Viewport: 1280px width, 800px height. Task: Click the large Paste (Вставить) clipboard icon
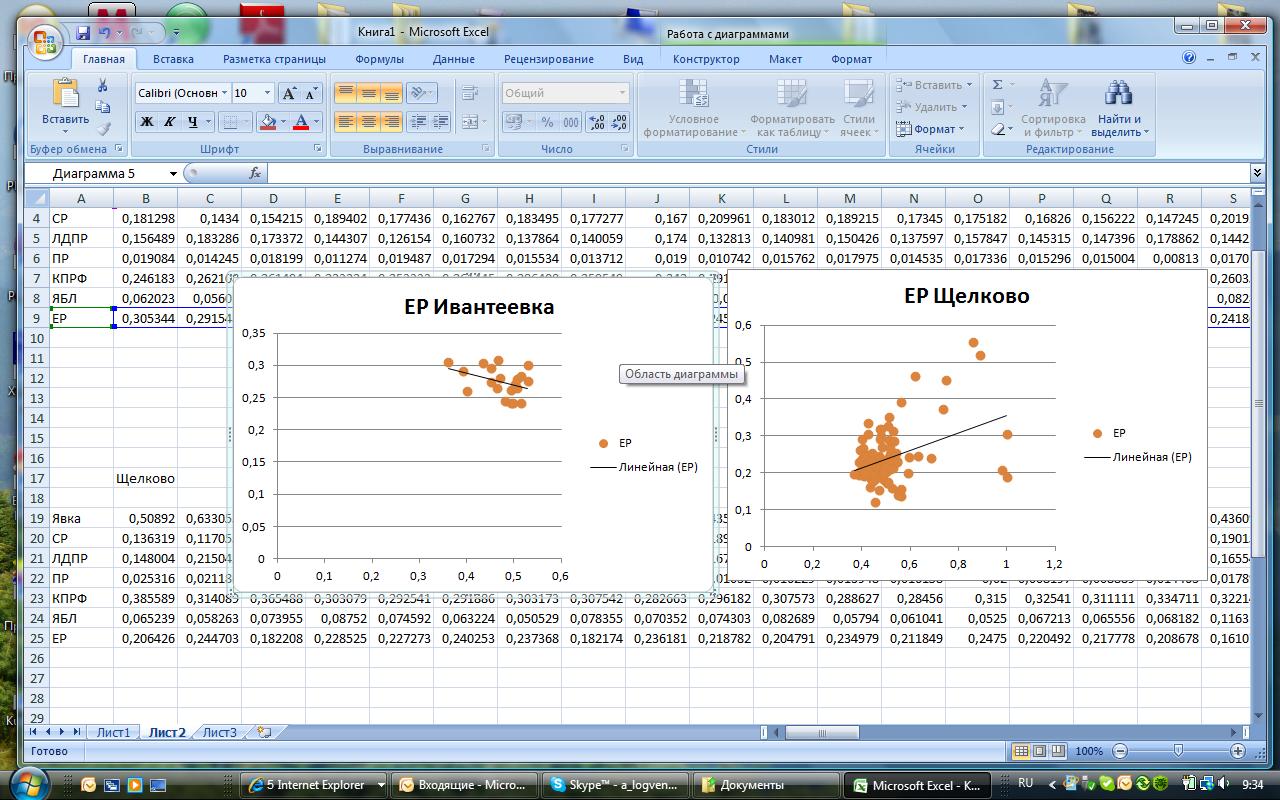65,95
